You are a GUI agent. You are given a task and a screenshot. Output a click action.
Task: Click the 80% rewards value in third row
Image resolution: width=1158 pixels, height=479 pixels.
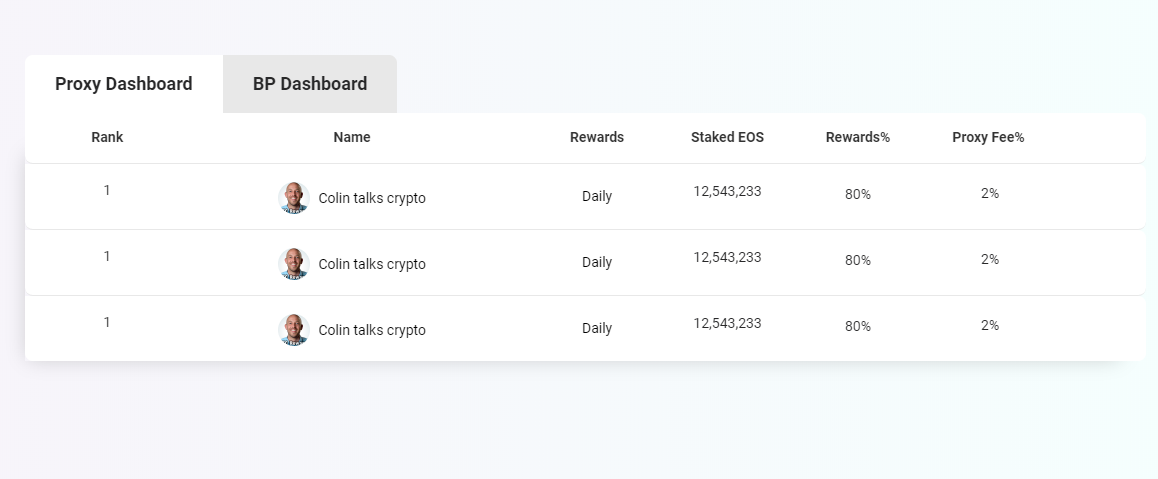[858, 326]
